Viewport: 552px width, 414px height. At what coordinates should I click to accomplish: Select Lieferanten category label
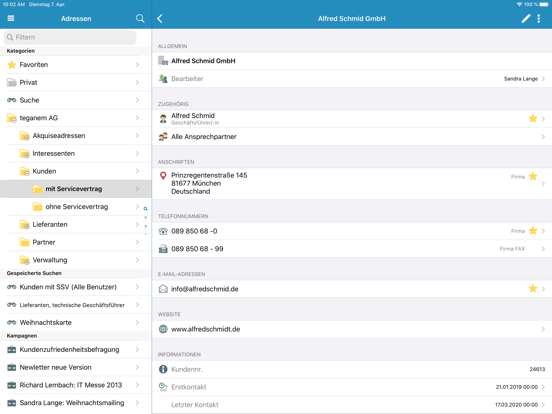50,224
